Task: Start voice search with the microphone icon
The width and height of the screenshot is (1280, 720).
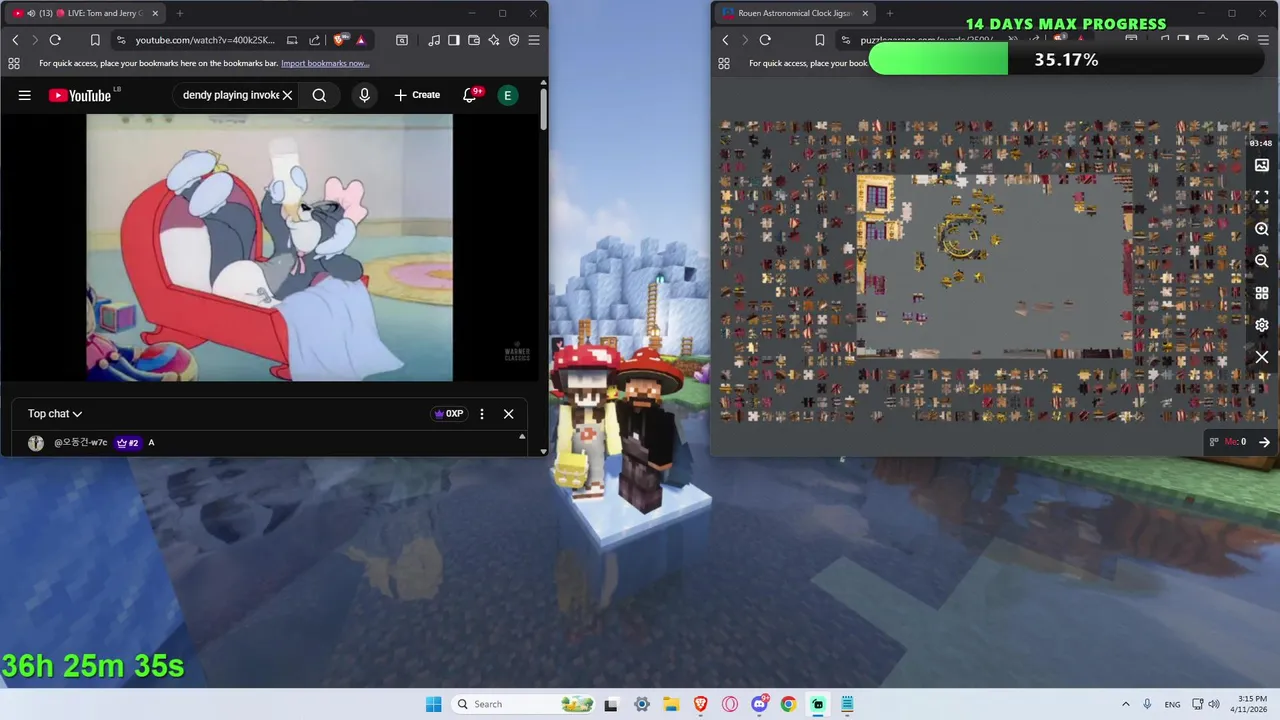Action: (x=364, y=95)
